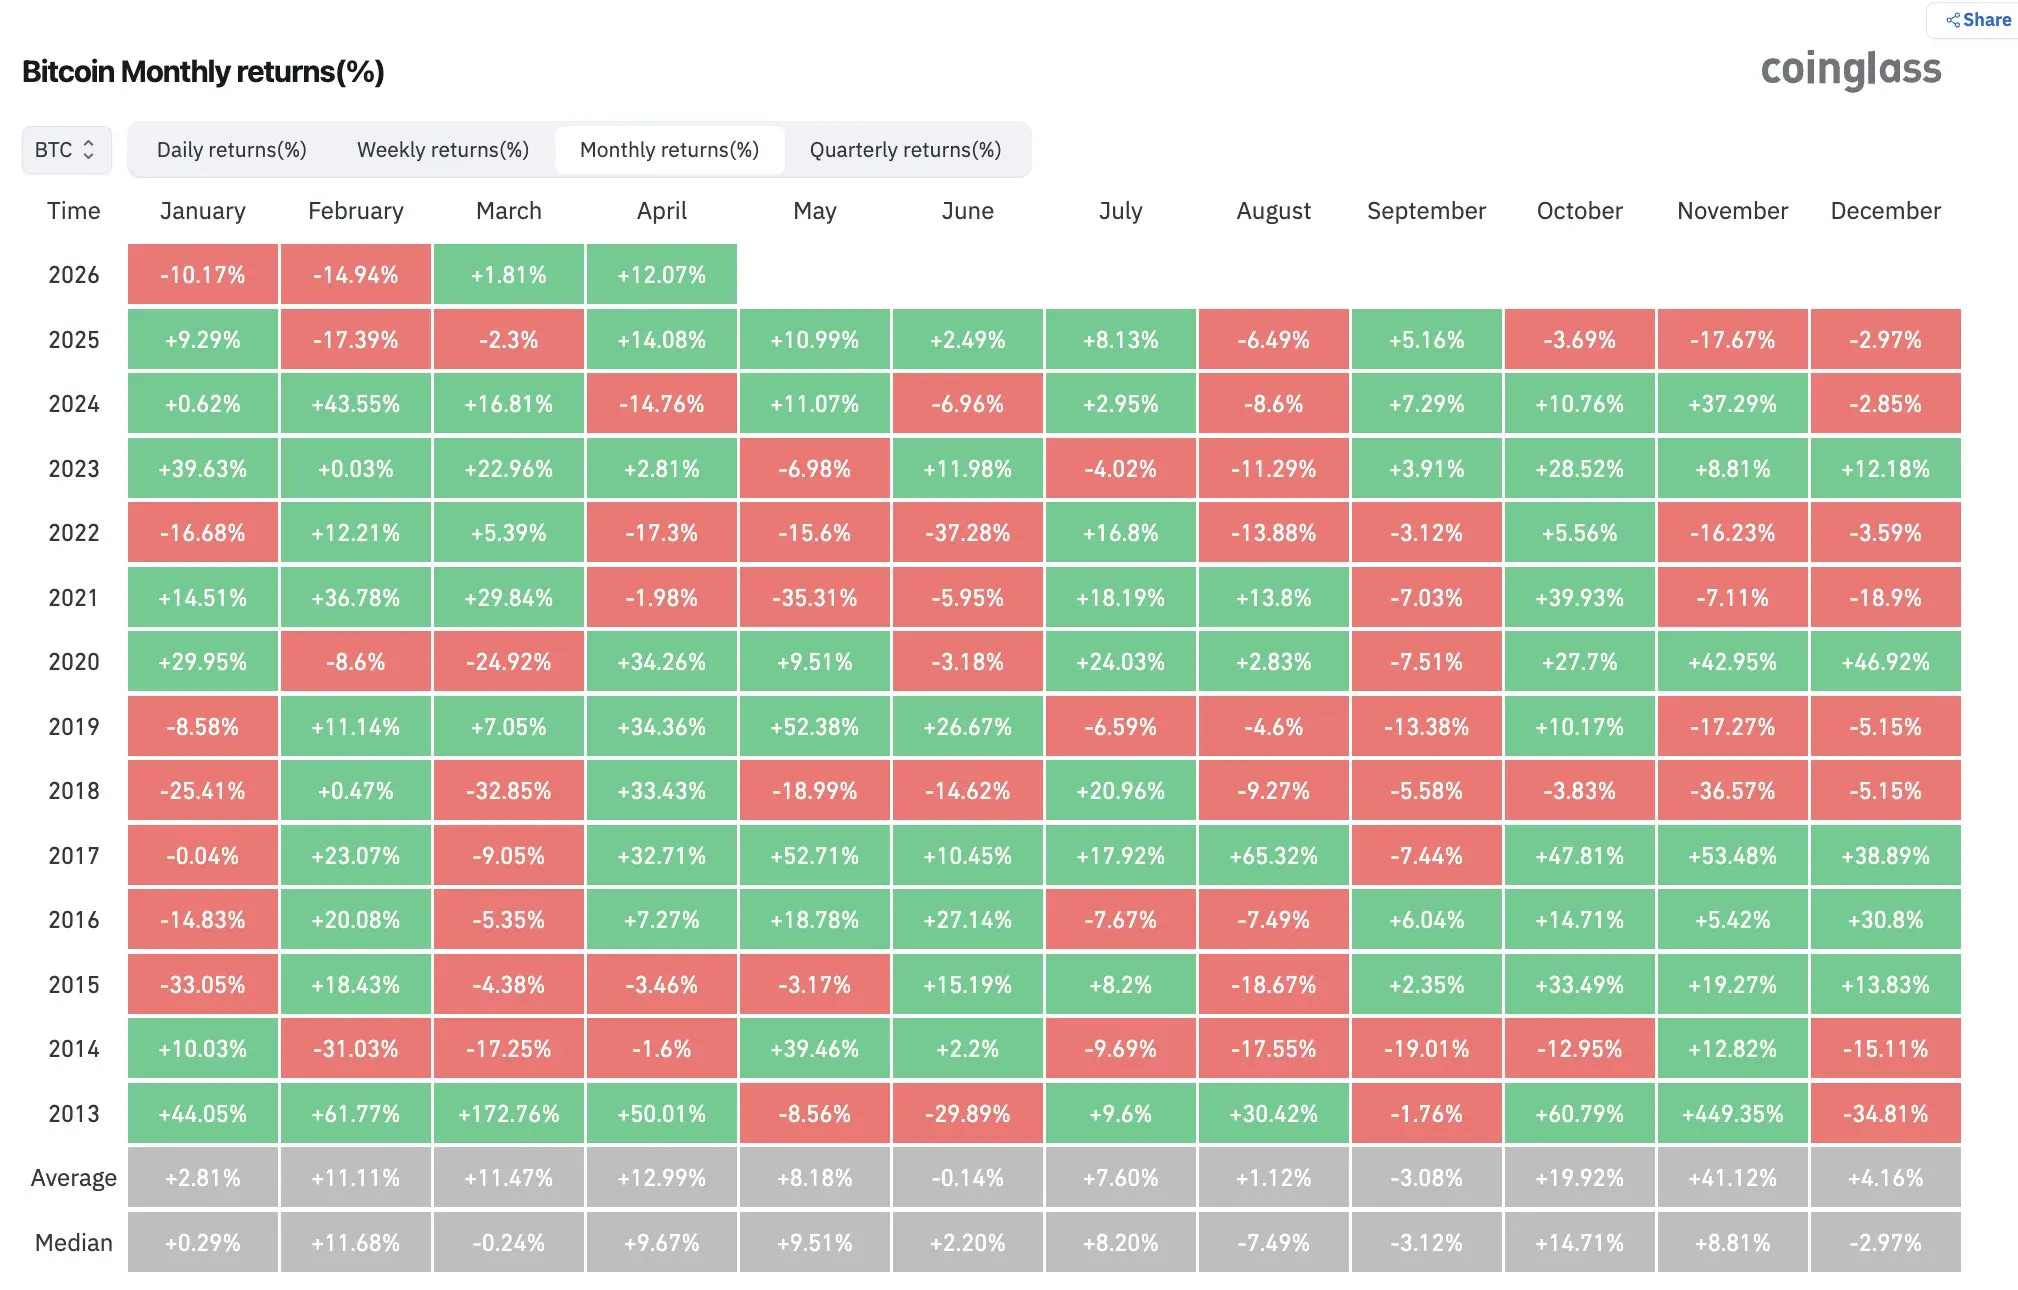
Task: Switch to Daily returns(%) tab
Action: [232, 150]
